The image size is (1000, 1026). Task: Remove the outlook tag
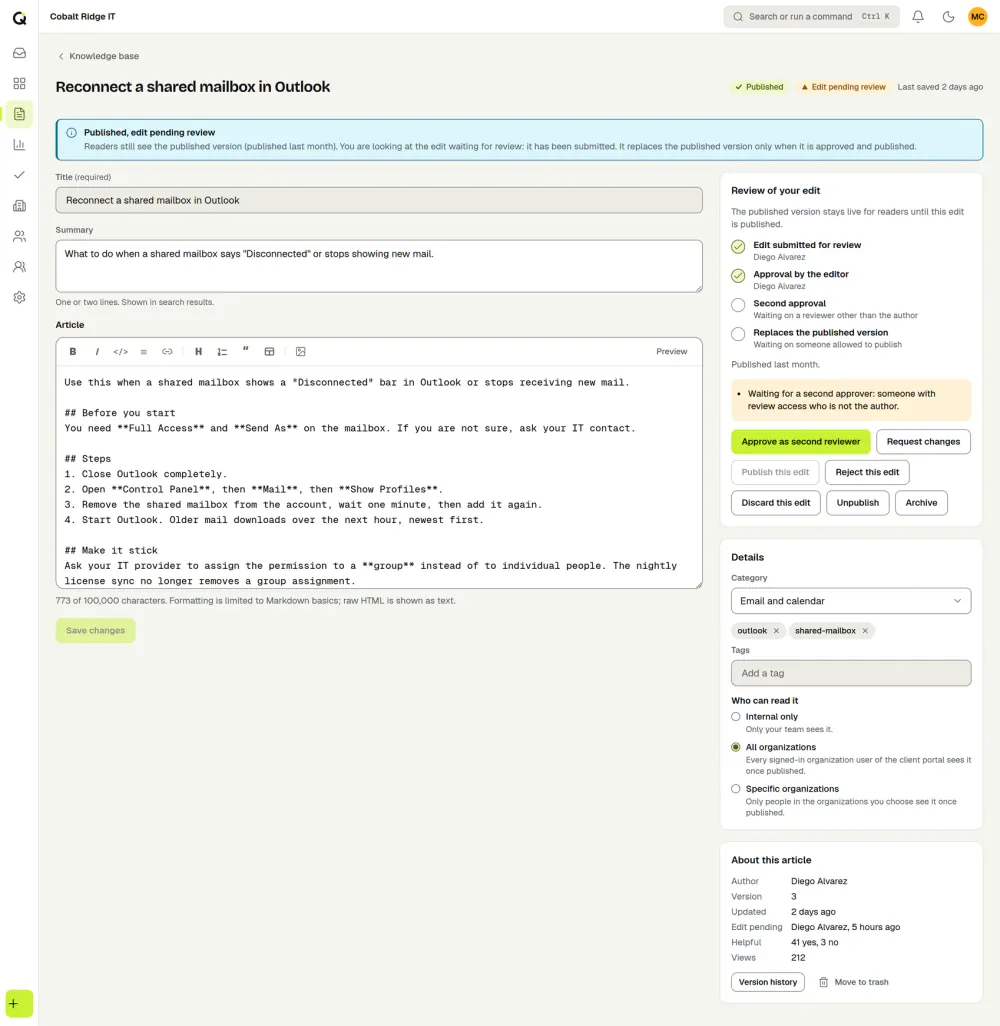point(776,631)
